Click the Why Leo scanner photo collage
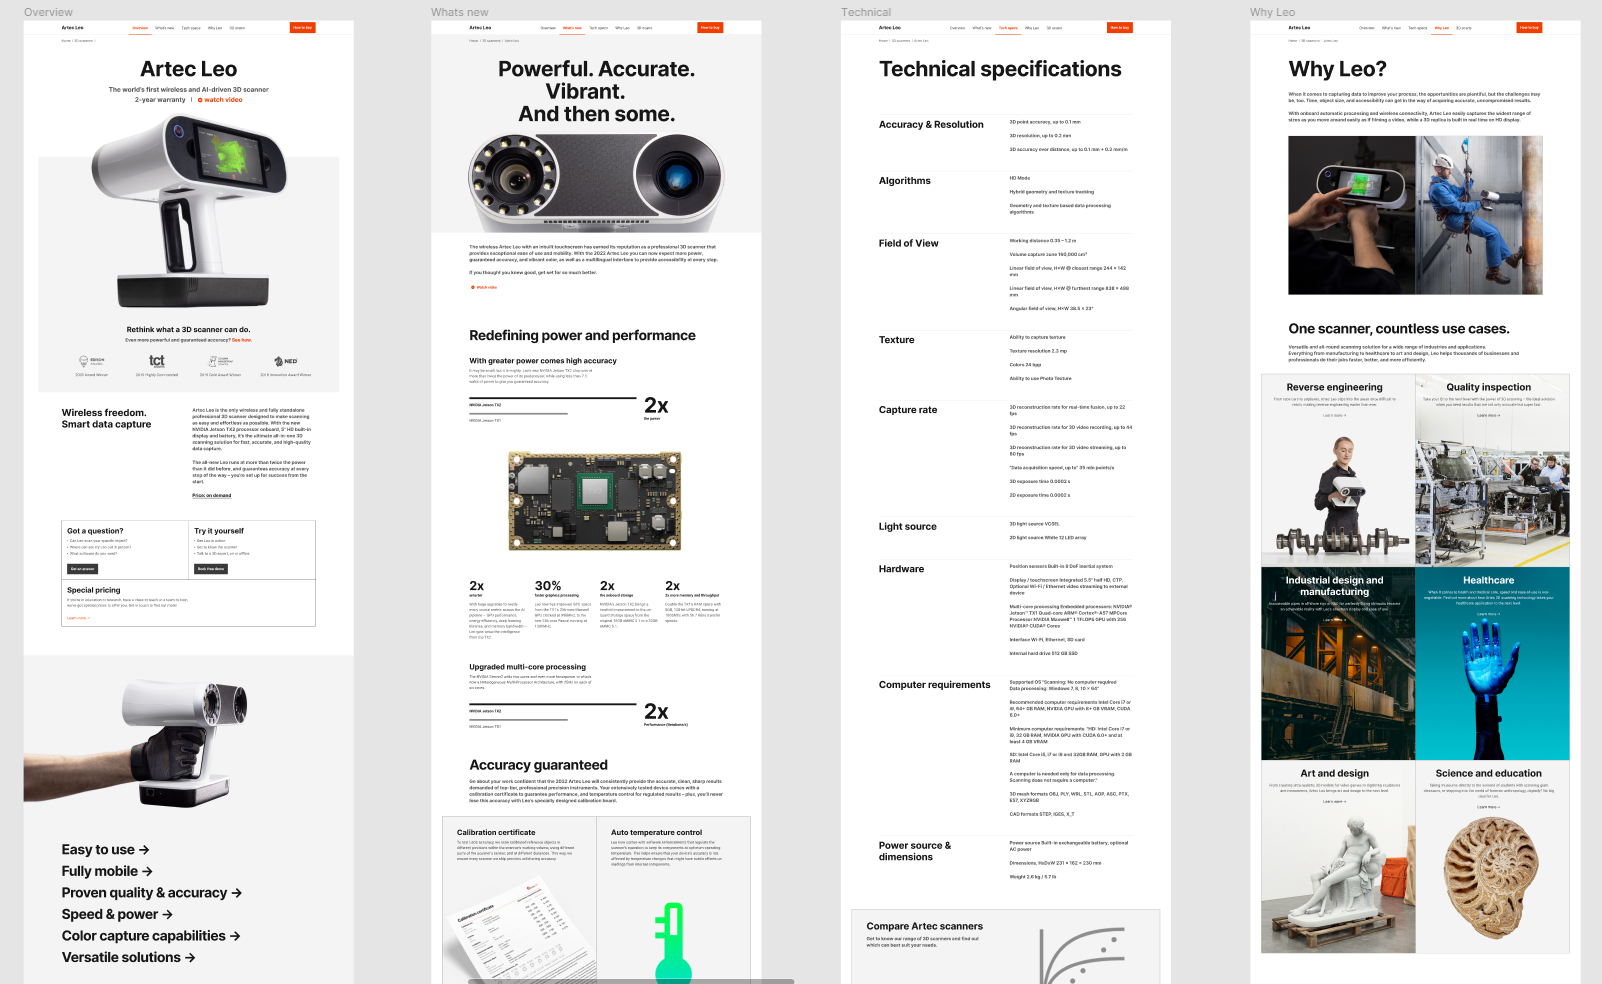This screenshot has height=984, width=1602. 1415,215
